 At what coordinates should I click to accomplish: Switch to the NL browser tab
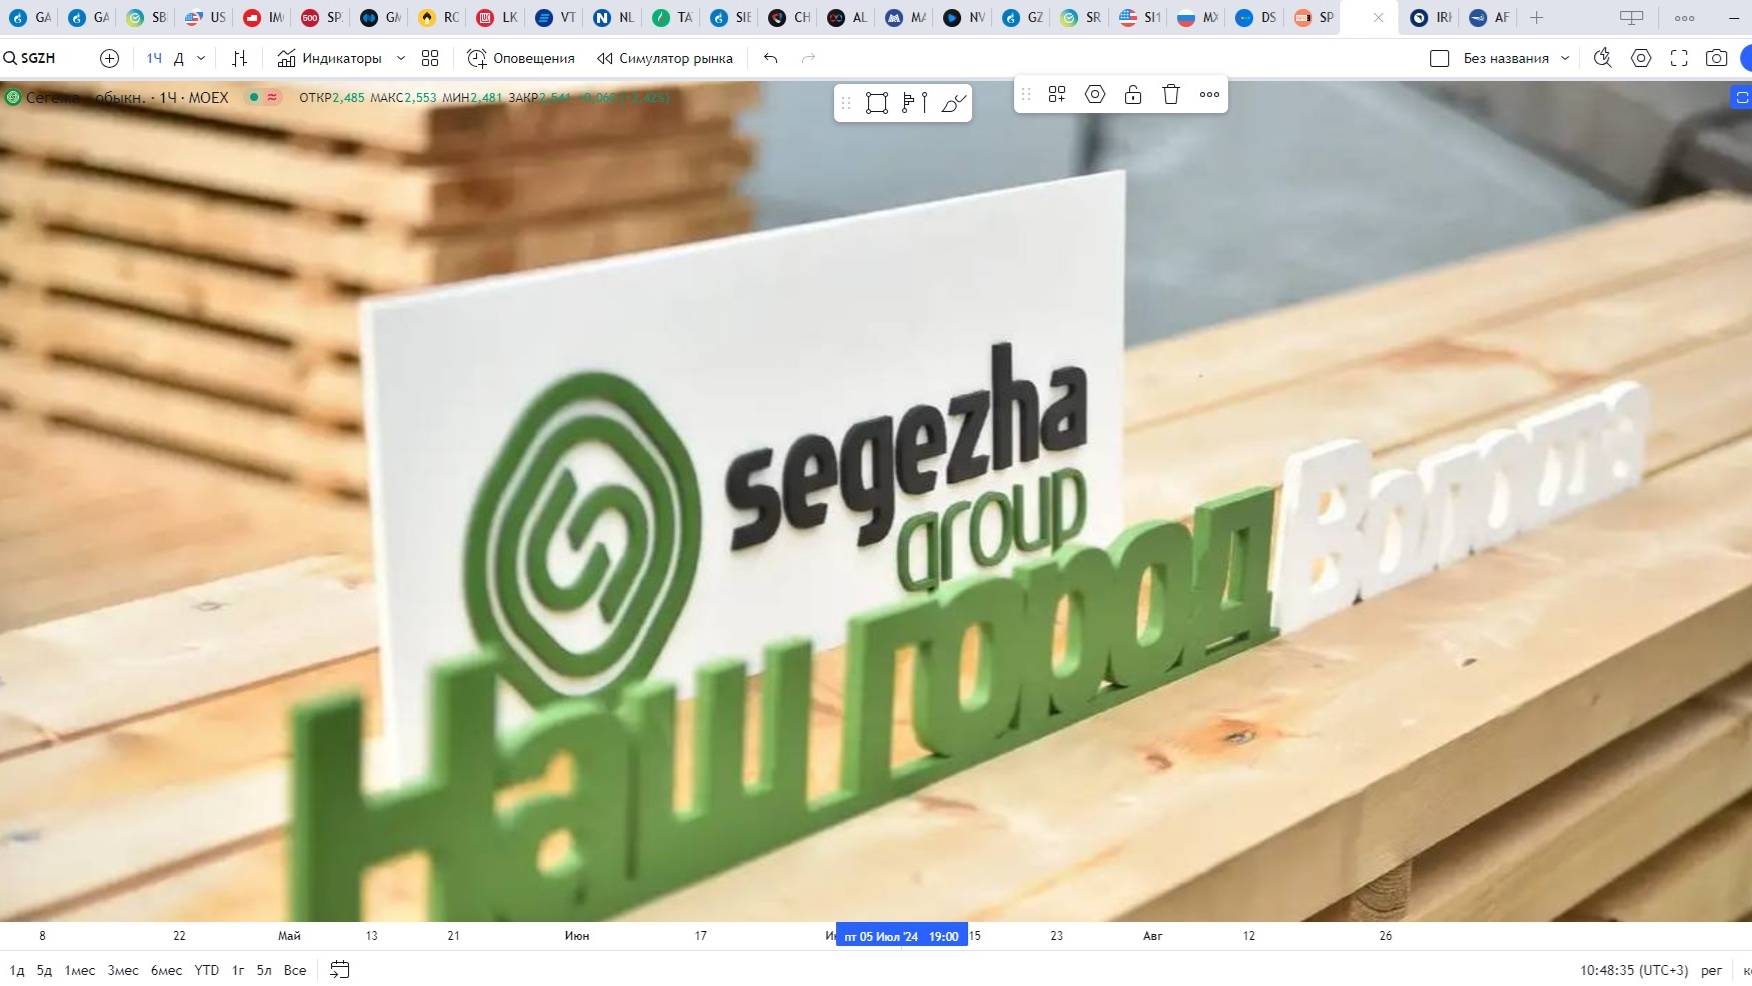614,17
